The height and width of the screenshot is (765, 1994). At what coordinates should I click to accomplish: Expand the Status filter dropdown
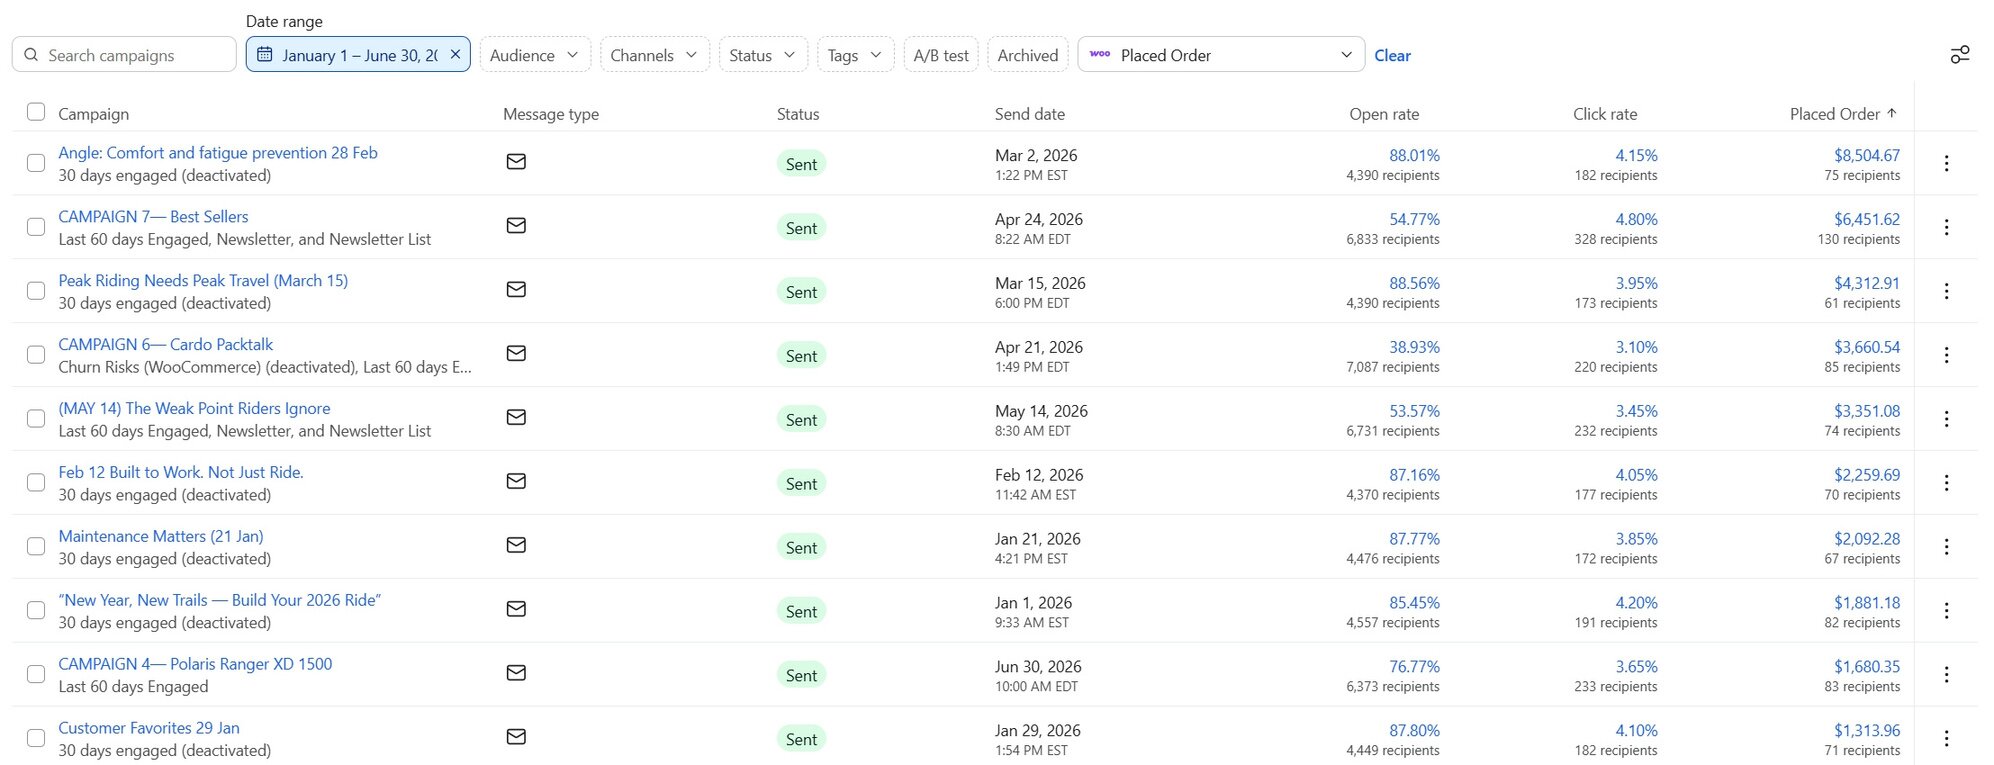click(x=763, y=55)
